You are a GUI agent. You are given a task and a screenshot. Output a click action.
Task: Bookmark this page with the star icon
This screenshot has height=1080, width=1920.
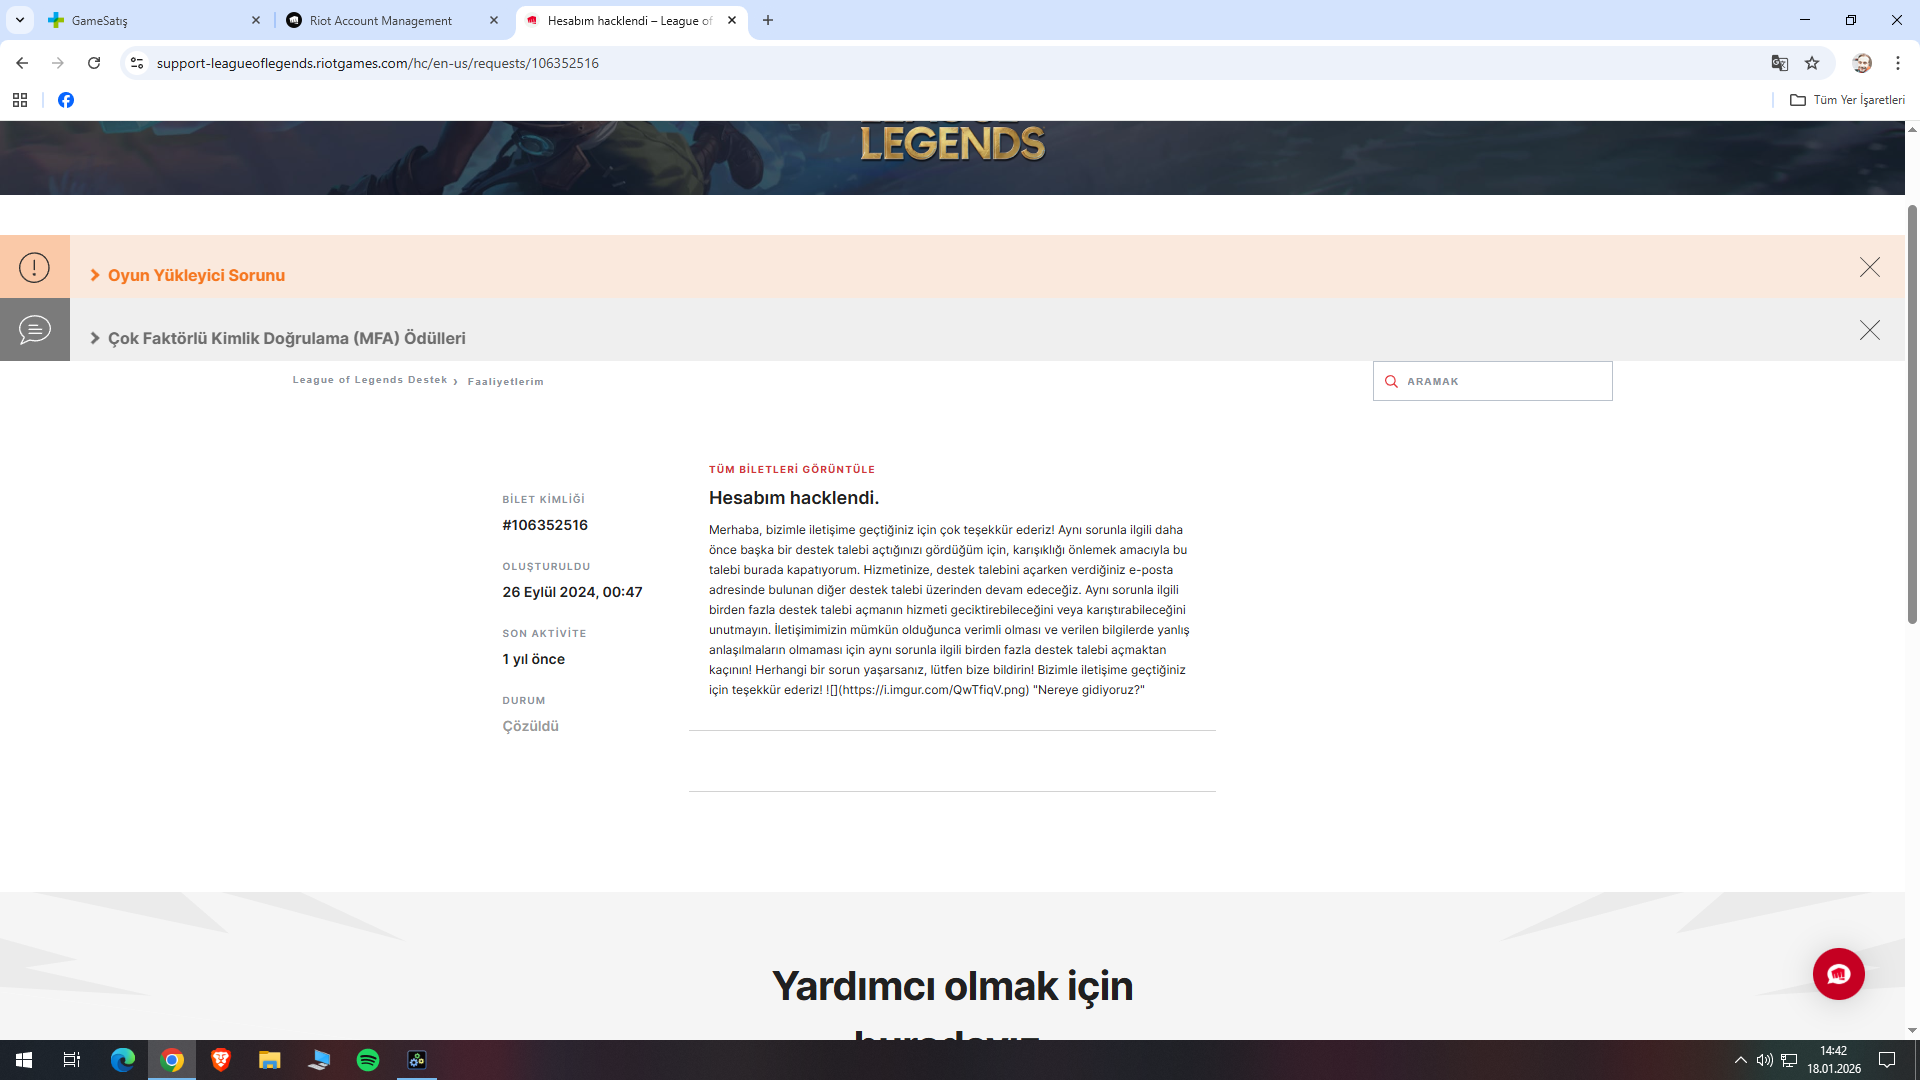(x=1812, y=63)
